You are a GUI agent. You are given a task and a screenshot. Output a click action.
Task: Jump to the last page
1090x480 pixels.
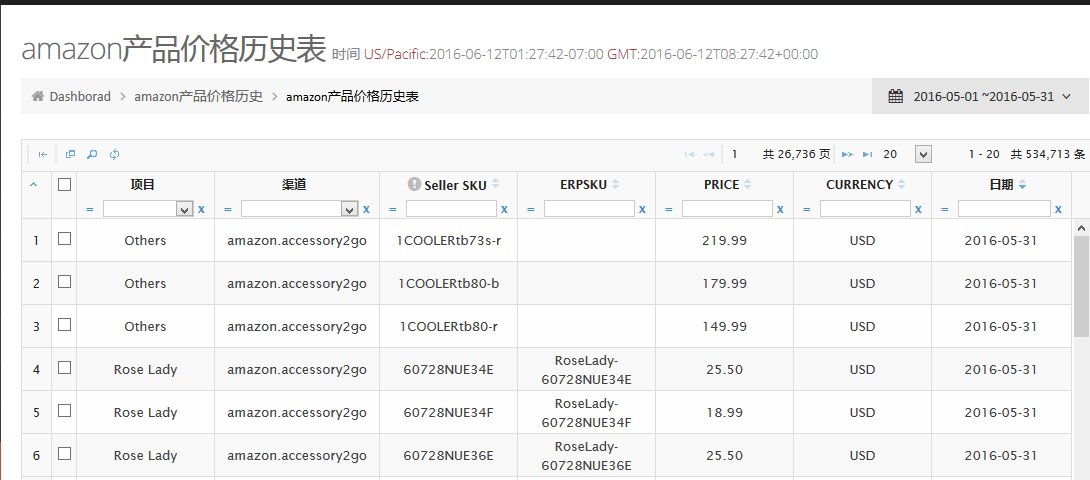click(x=868, y=154)
